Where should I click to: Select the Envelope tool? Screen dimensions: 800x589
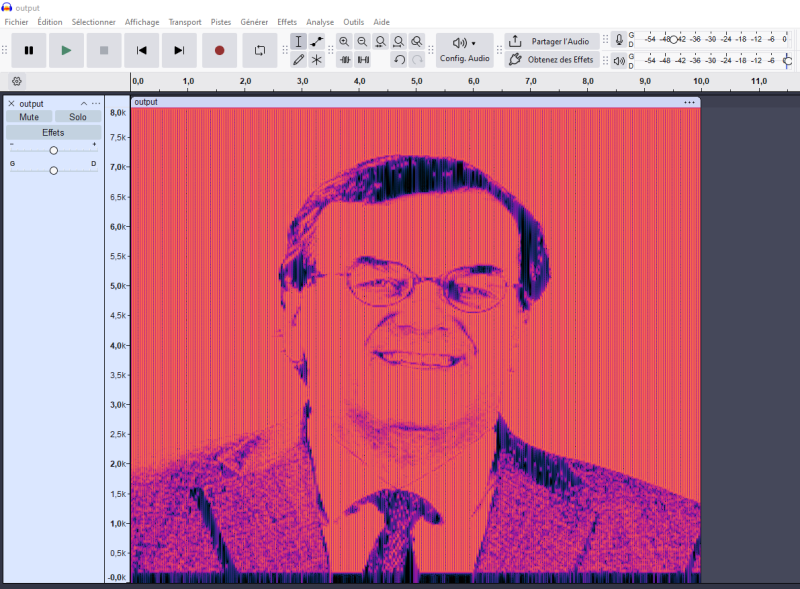[316, 41]
